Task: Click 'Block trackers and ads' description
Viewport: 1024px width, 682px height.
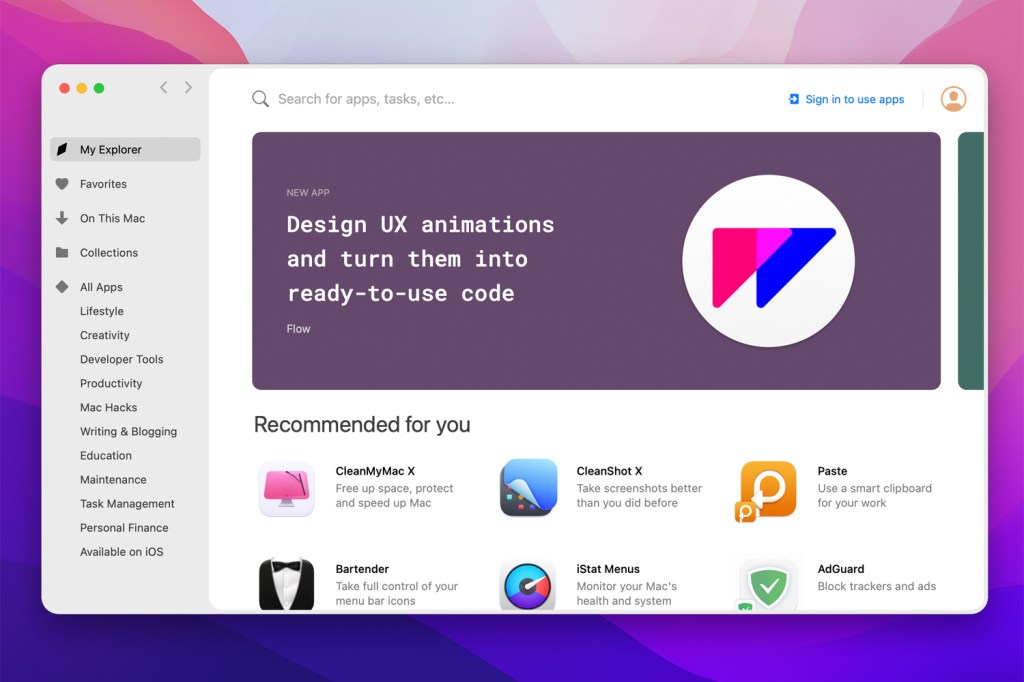Action: pos(876,586)
